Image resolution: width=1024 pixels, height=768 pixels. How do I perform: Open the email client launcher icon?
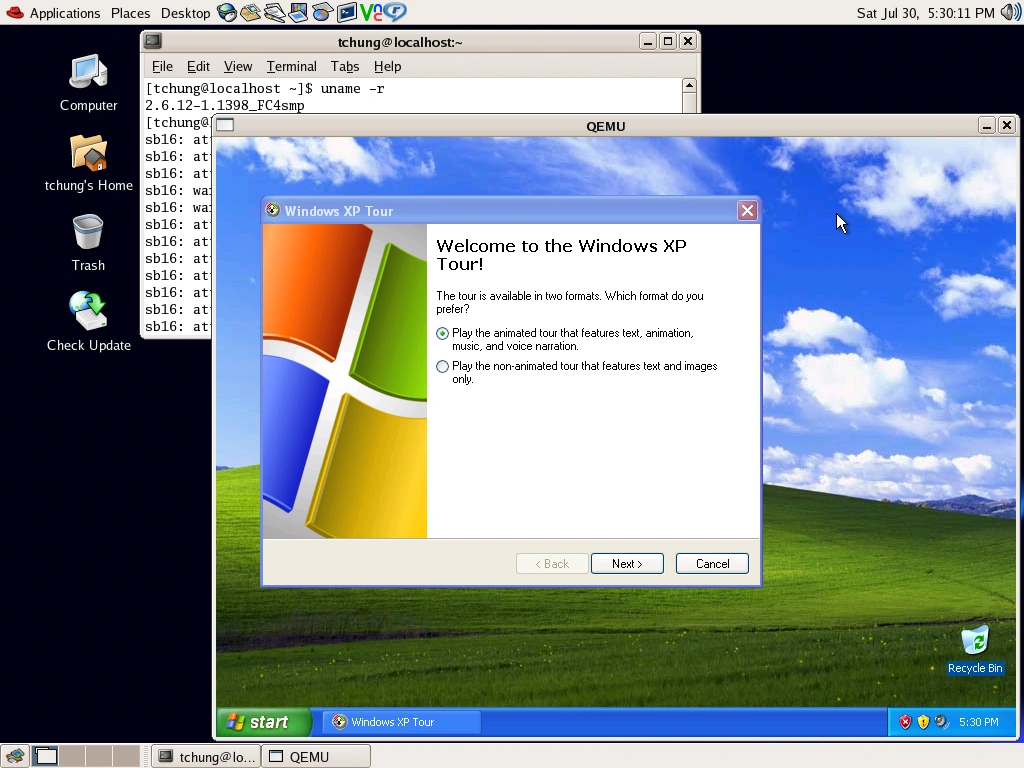pyautogui.click(x=251, y=12)
